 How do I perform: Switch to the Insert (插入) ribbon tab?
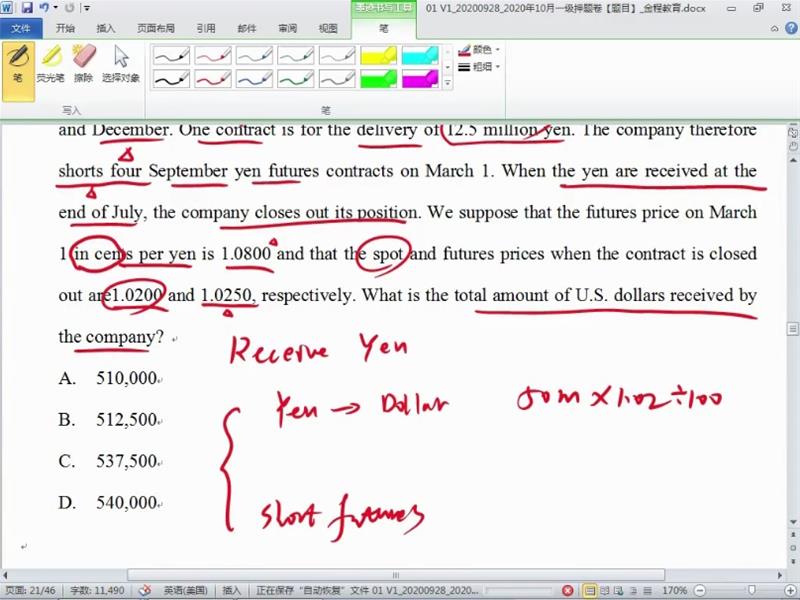106,29
